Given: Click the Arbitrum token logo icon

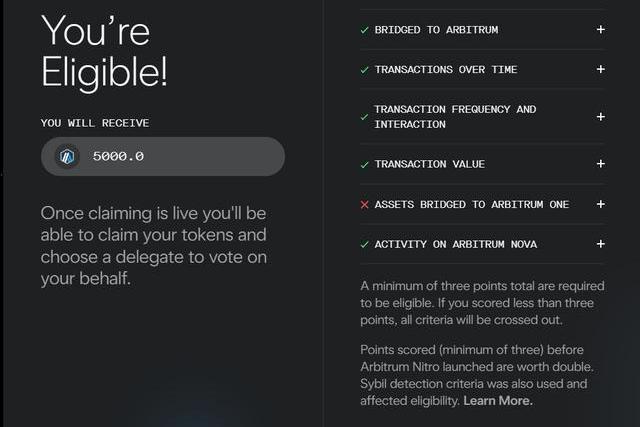Looking at the screenshot, I should pyautogui.click(x=68, y=156).
